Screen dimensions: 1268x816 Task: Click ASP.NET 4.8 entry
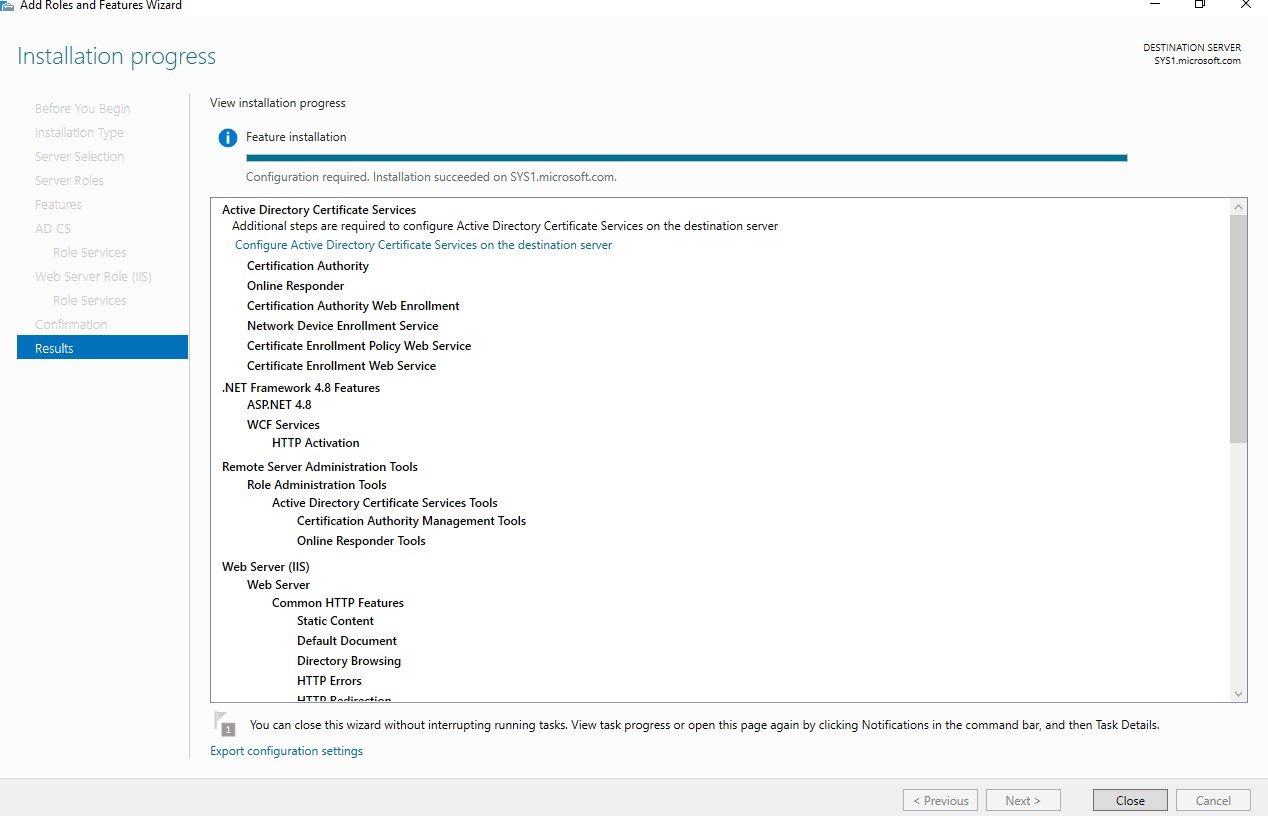pyautogui.click(x=279, y=405)
